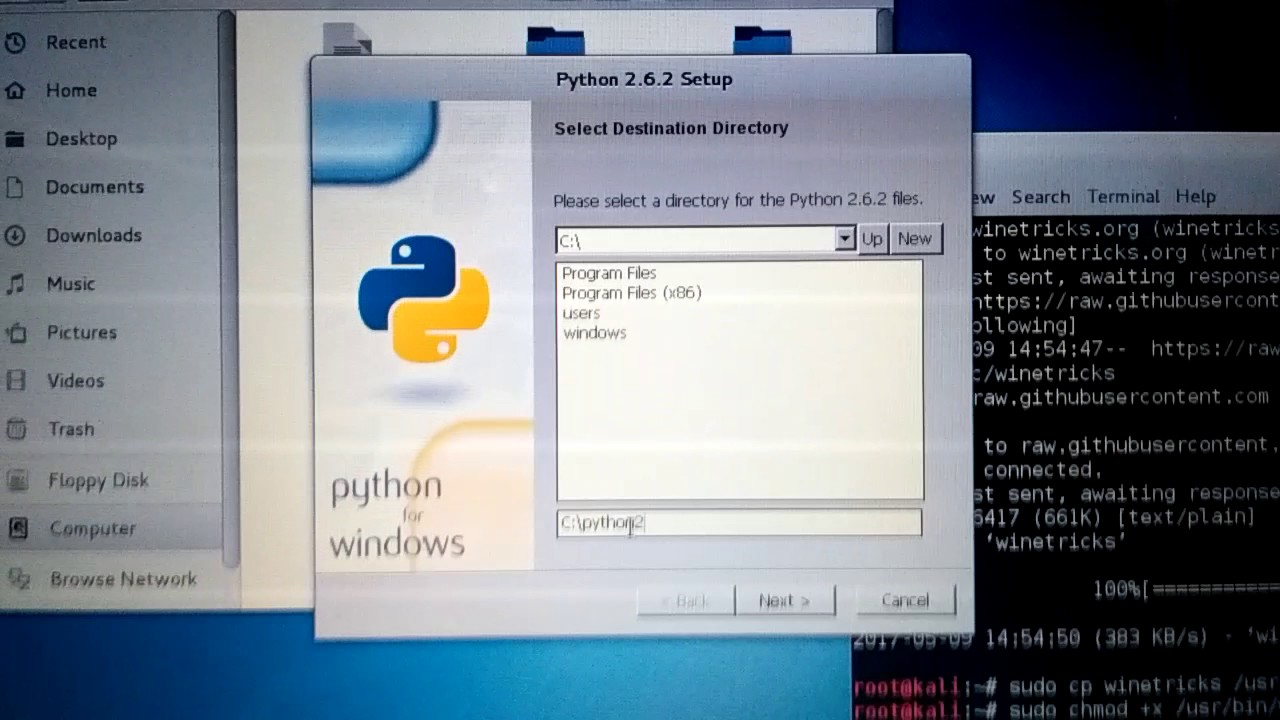The image size is (1280, 720).
Task: Click Next in Python setup
Action: coord(784,601)
